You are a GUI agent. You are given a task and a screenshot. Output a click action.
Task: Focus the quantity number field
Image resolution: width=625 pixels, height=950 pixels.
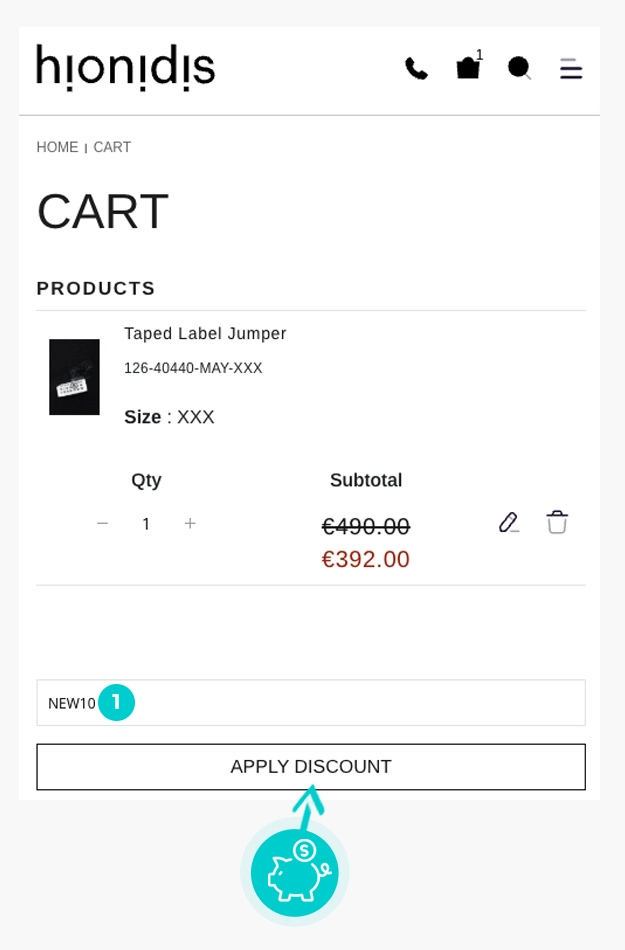point(146,524)
